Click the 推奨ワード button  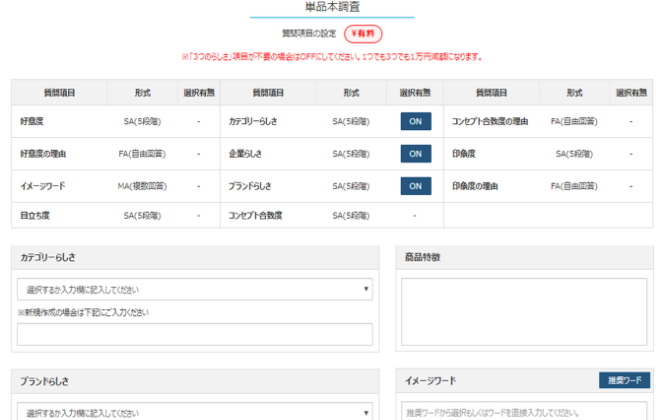point(624,380)
